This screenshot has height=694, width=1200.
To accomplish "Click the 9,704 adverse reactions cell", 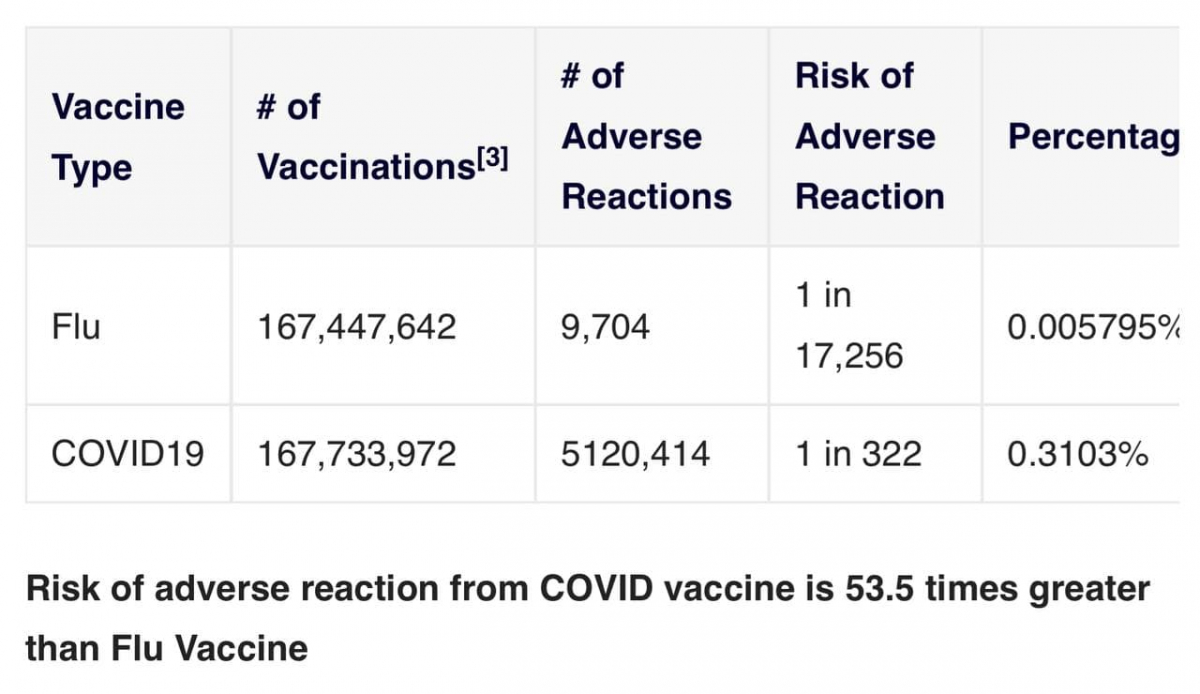I will tap(606, 326).
